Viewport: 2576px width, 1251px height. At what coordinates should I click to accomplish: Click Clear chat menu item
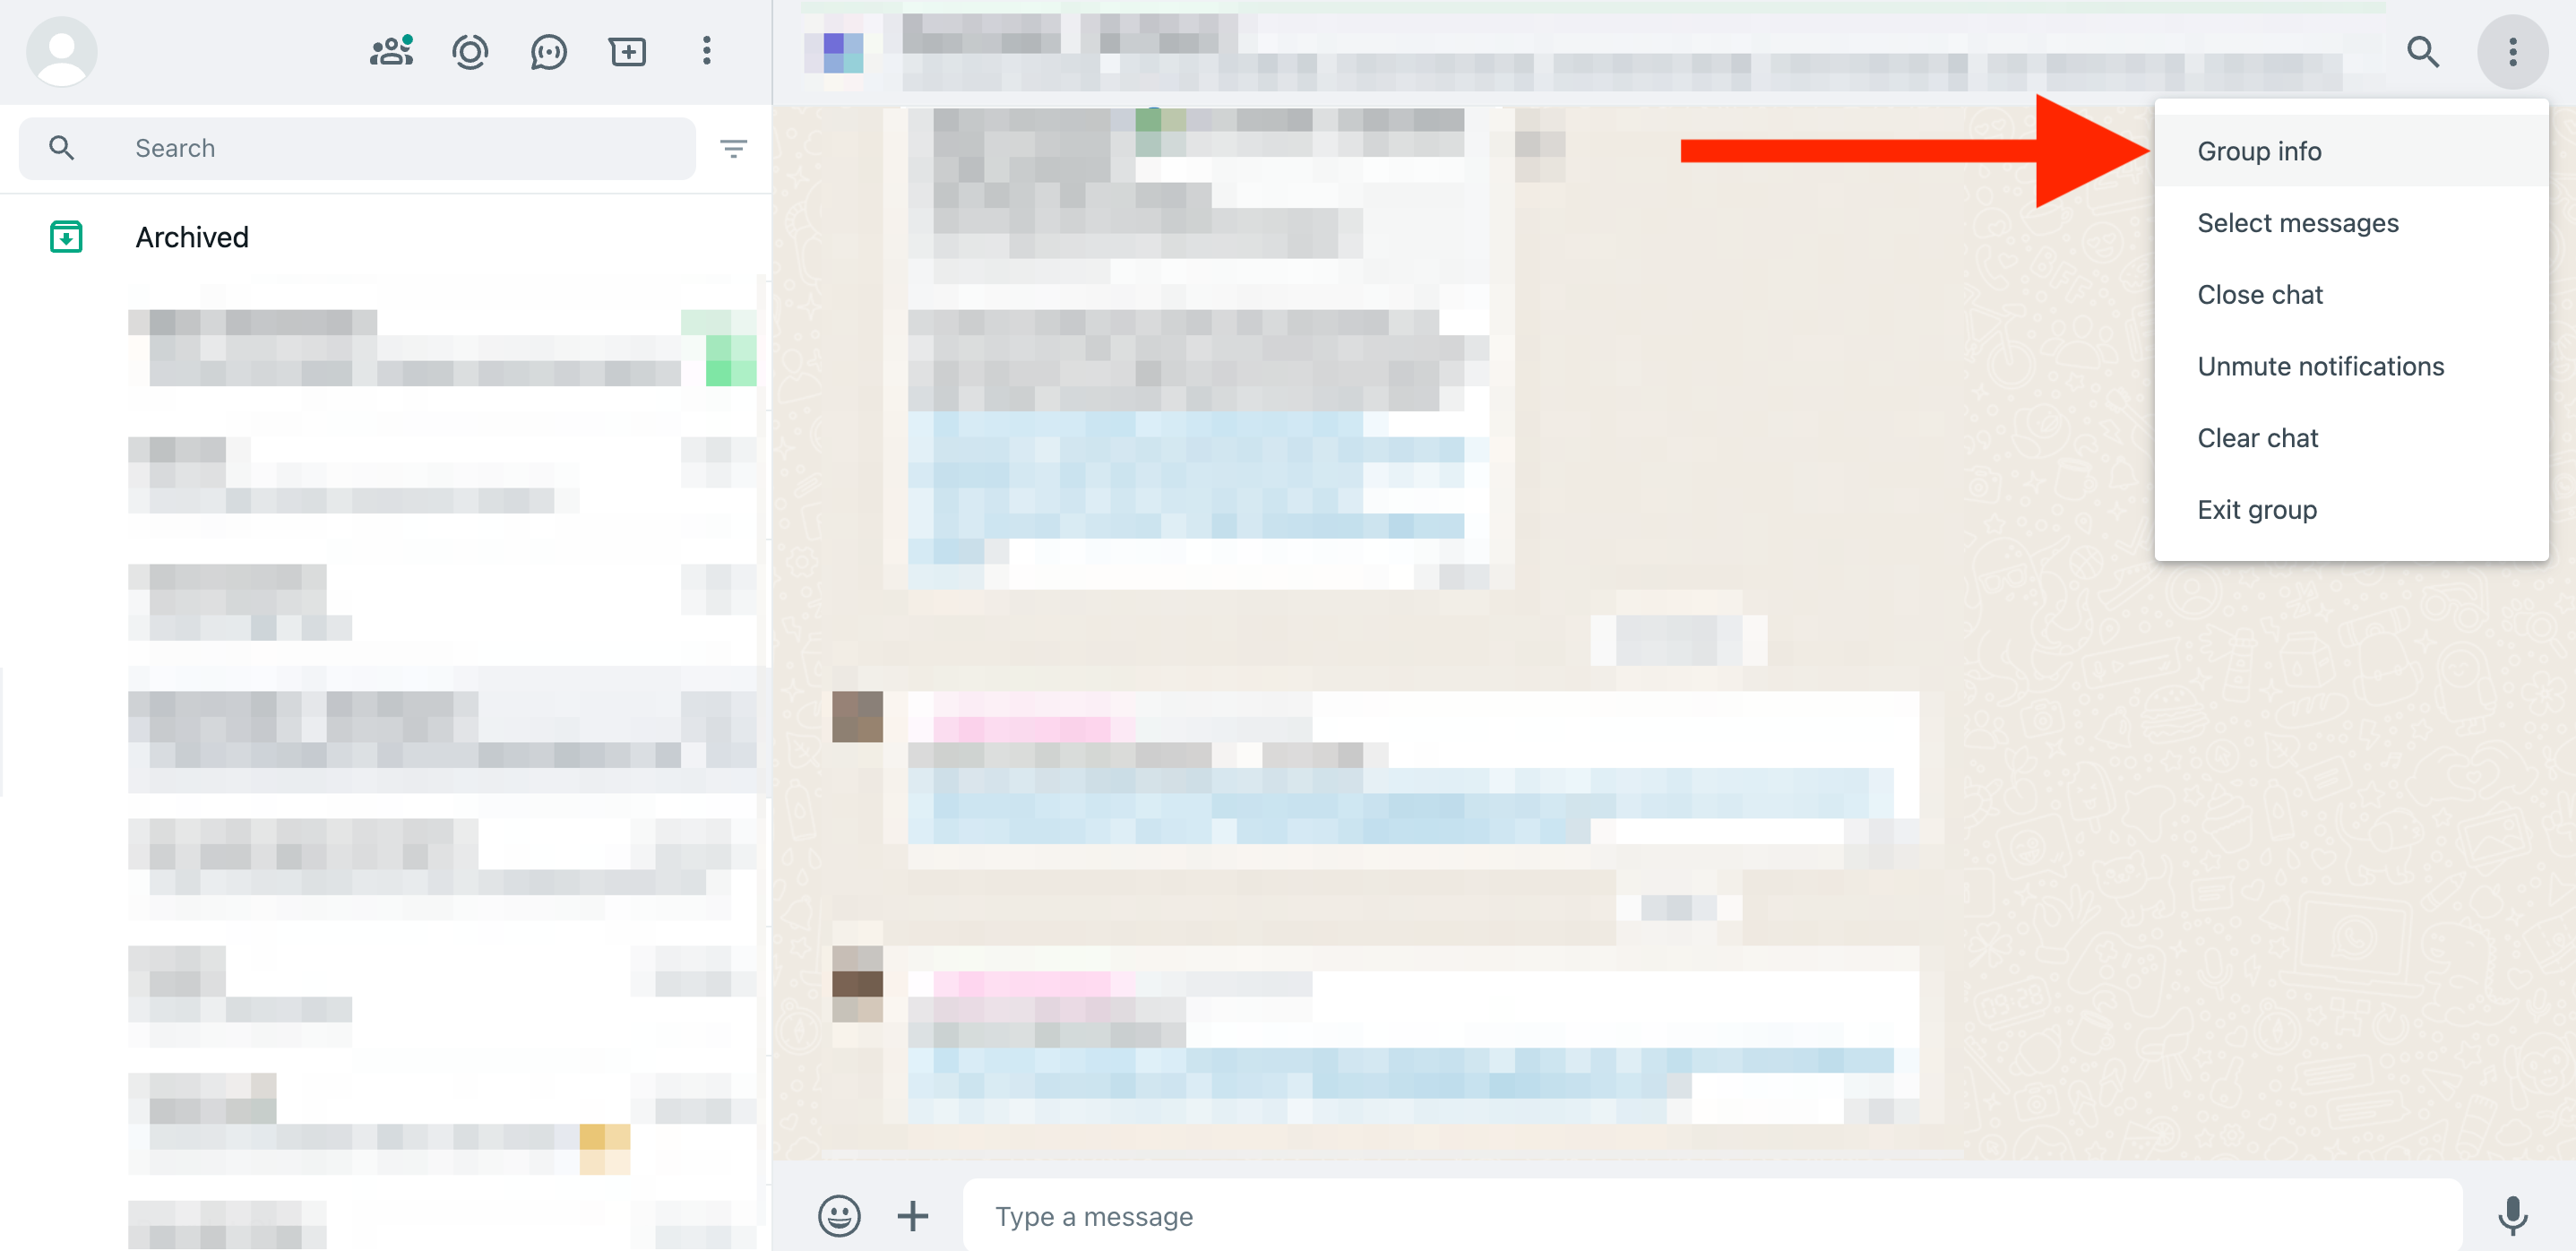[2257, 437]
